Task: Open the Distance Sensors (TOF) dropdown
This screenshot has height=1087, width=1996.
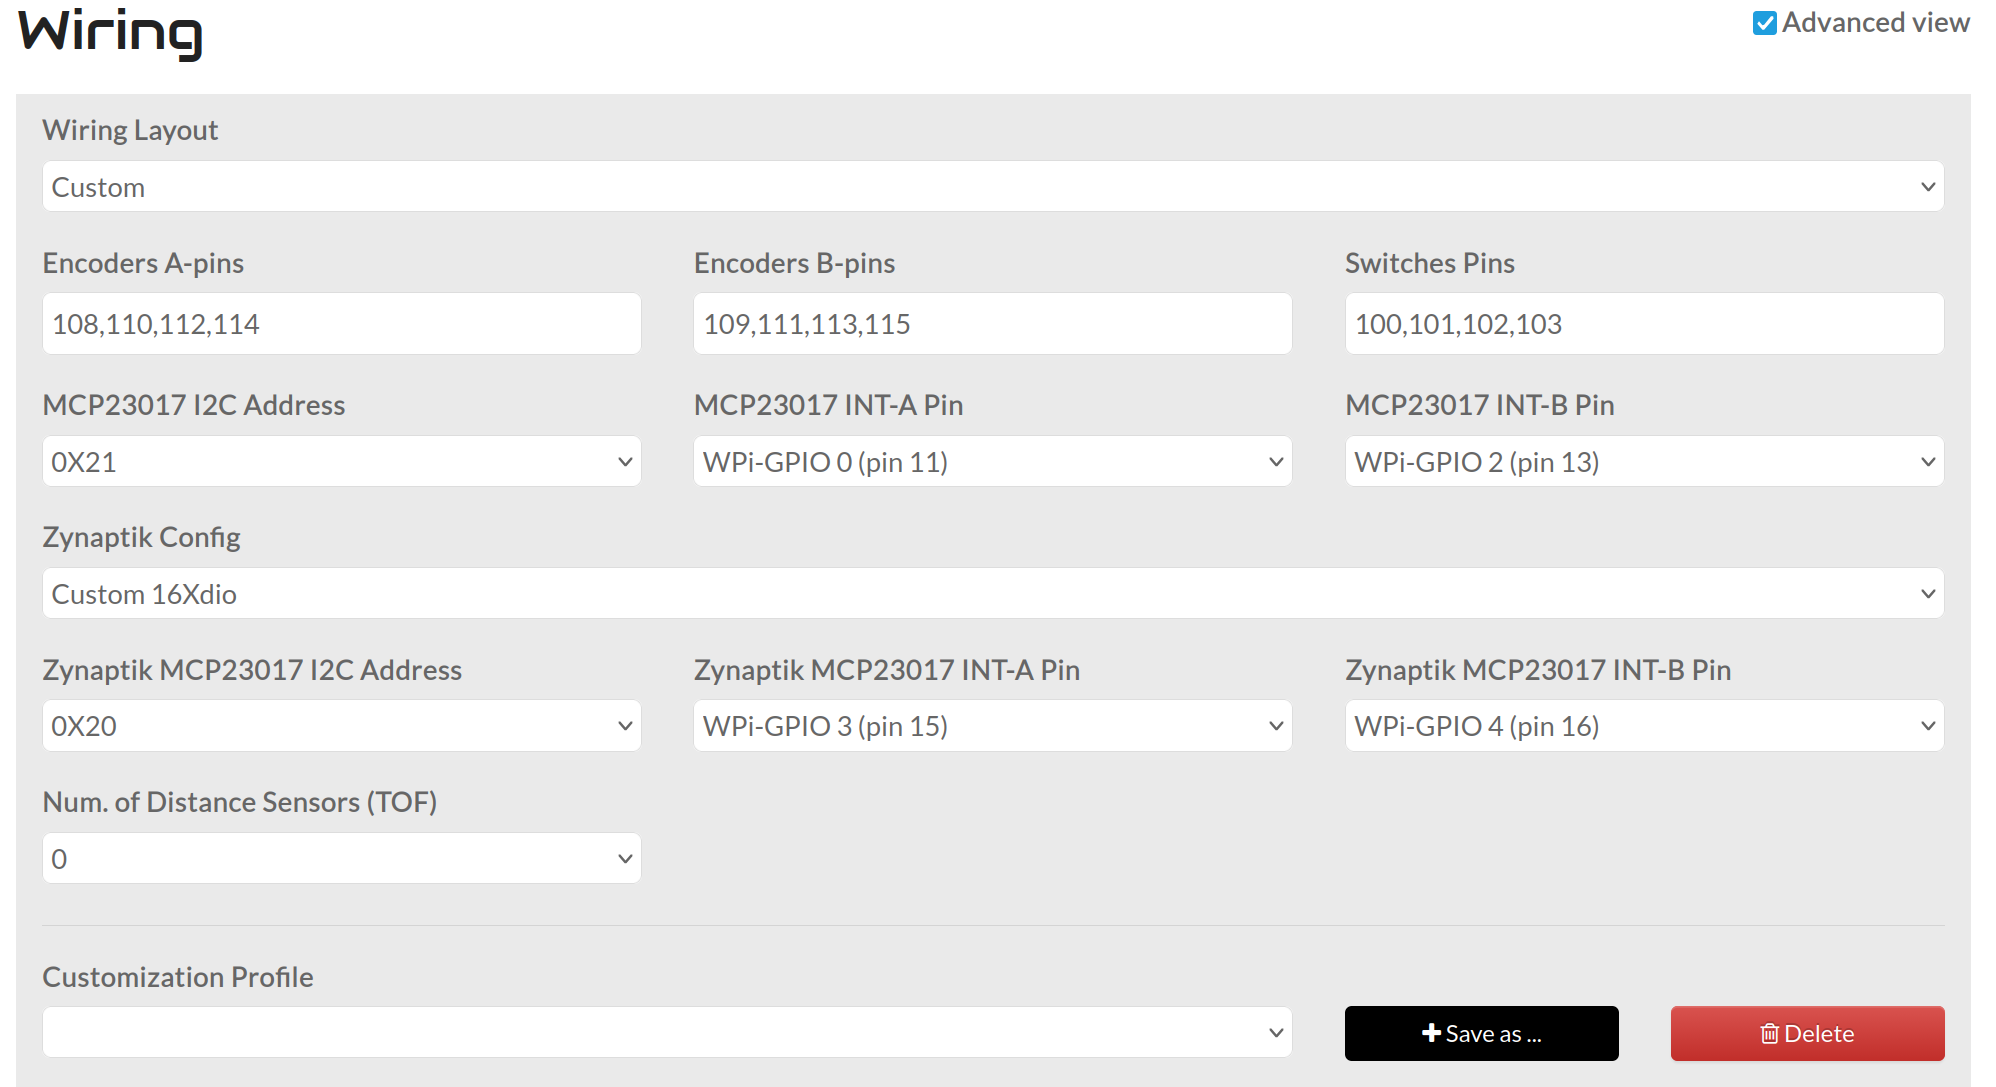Action: (x=341, y=859)
